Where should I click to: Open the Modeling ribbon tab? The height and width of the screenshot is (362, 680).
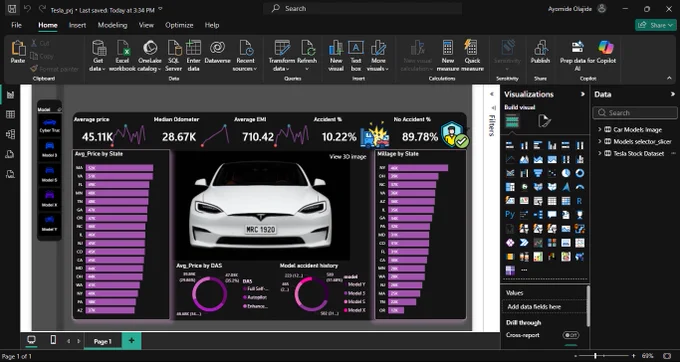point(112,25)
